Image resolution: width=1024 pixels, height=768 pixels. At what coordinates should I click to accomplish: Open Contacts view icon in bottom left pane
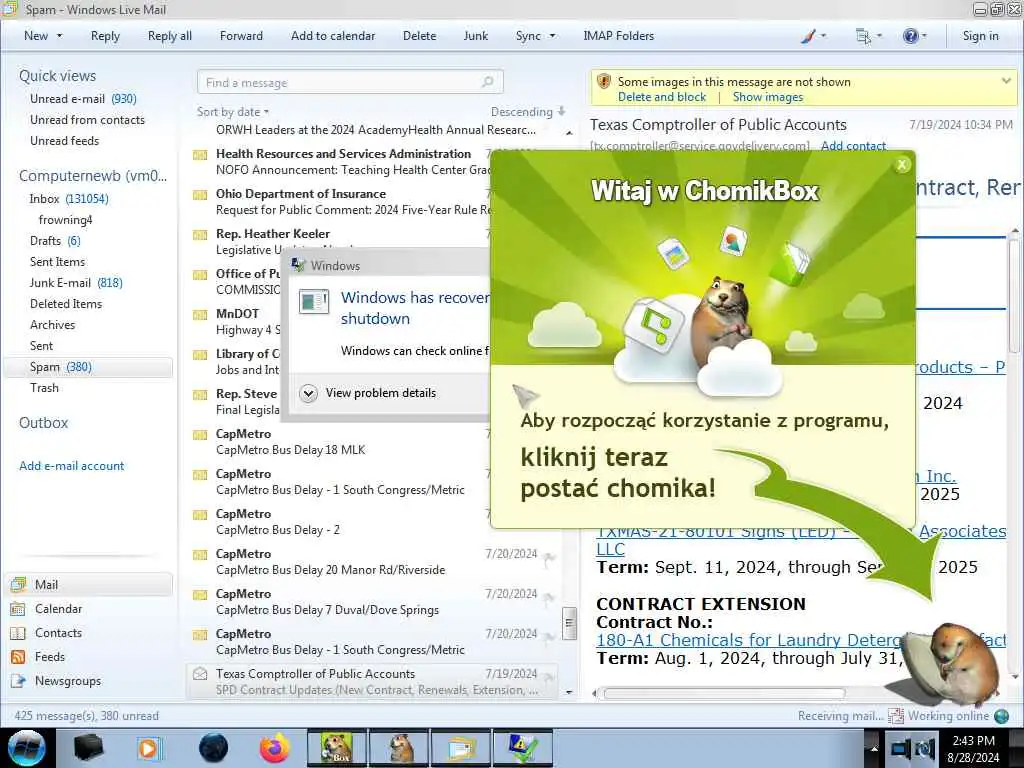coord(18,633)
